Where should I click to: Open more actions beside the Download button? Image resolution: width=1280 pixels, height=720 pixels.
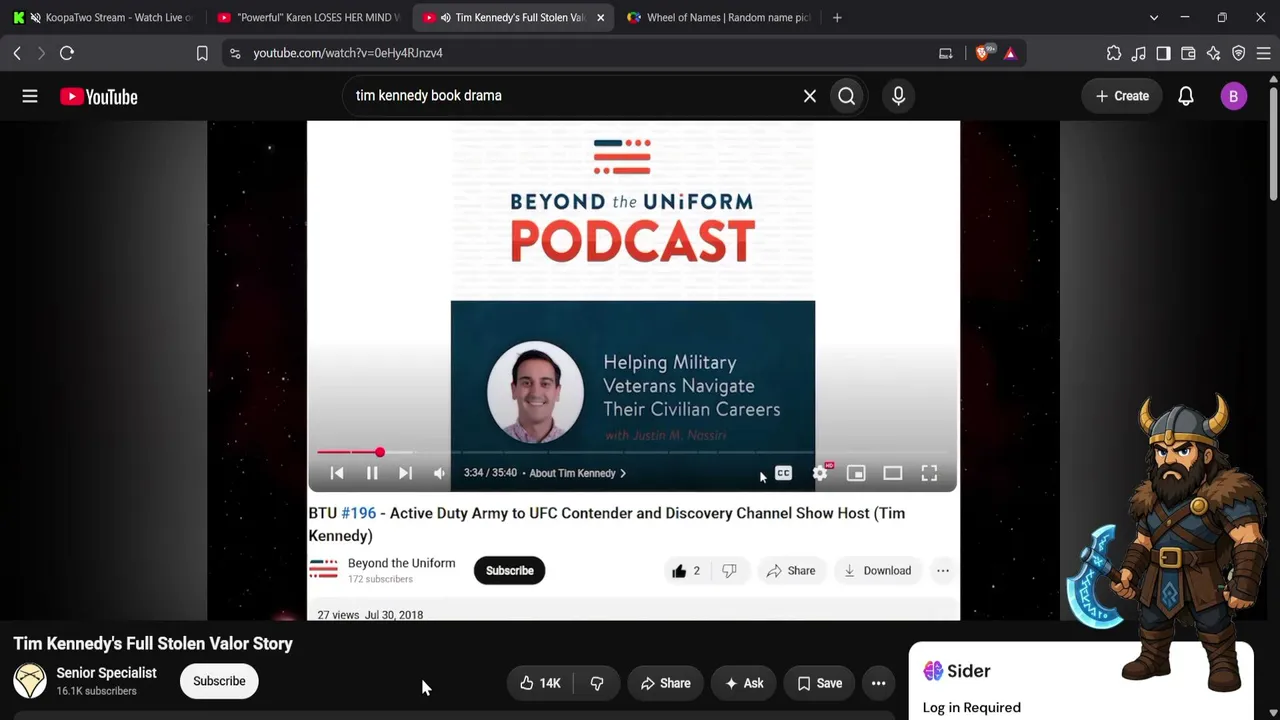pyautogui.click(x=942, y=571)
